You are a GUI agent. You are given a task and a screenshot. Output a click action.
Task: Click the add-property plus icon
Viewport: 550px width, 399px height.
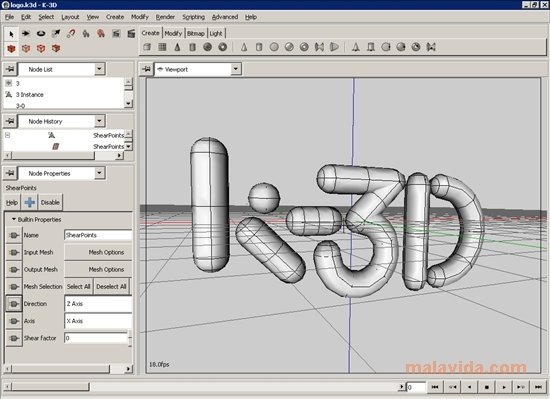(30, 202)
